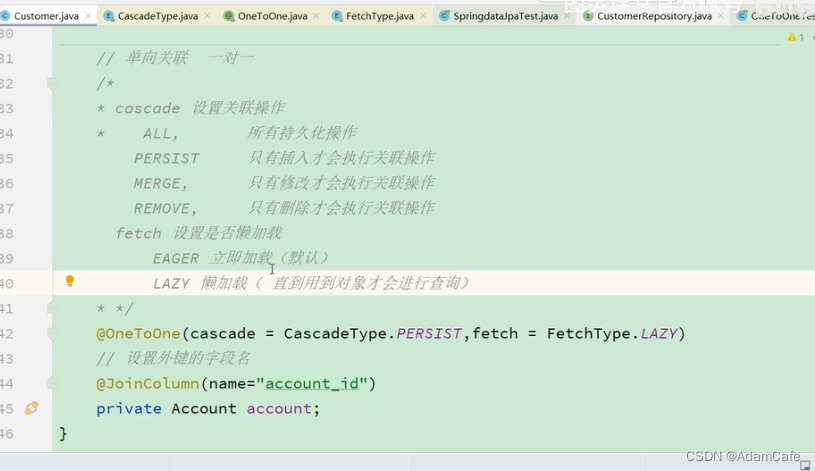Toggle fold marker at comment end line 41

(52, 308)
